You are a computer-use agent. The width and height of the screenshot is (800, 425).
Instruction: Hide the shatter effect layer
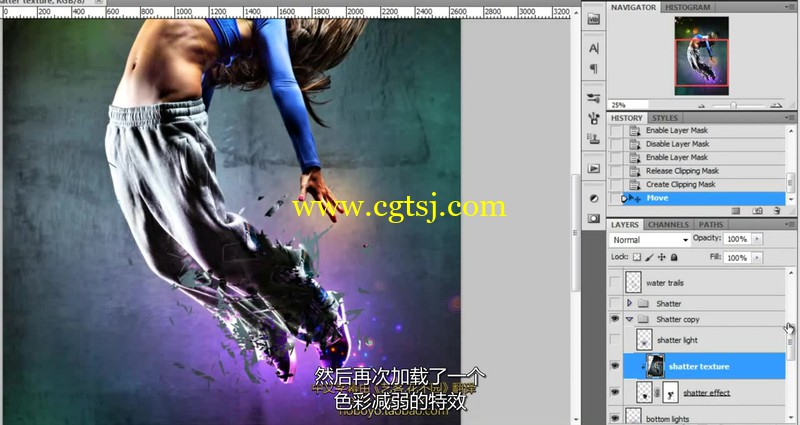coord(615,392)
